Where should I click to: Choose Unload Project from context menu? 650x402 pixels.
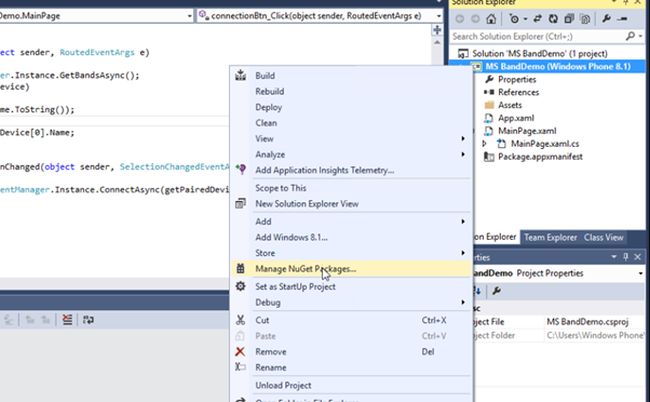pyautogui.click(x=352, y=385)
